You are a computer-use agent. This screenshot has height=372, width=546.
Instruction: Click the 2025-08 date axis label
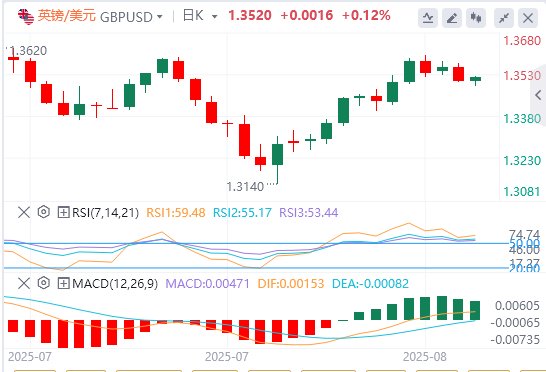[x=424, y=357]
